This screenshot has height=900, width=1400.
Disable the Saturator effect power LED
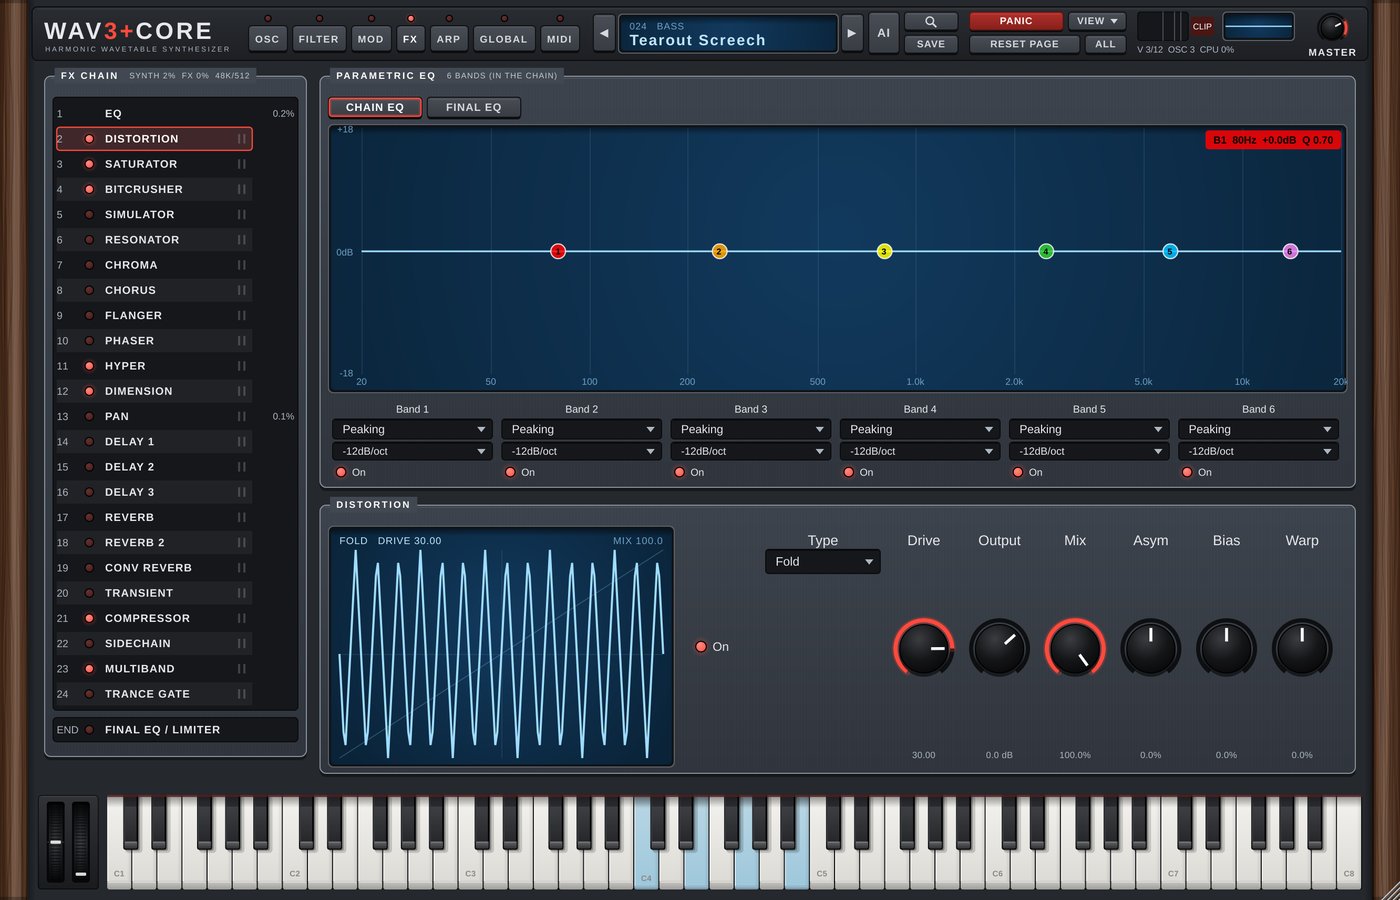[89, 164]
